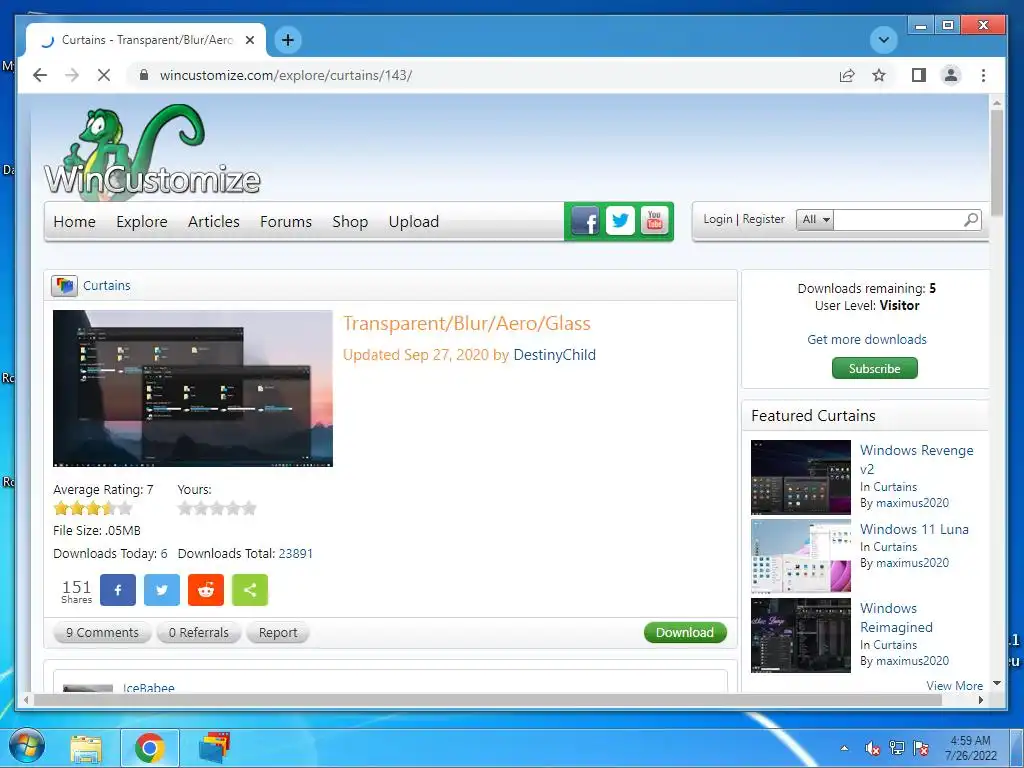Screen dimensions: 1024x768
Task: Click the search magnifier icon
Action: [971, 219]
